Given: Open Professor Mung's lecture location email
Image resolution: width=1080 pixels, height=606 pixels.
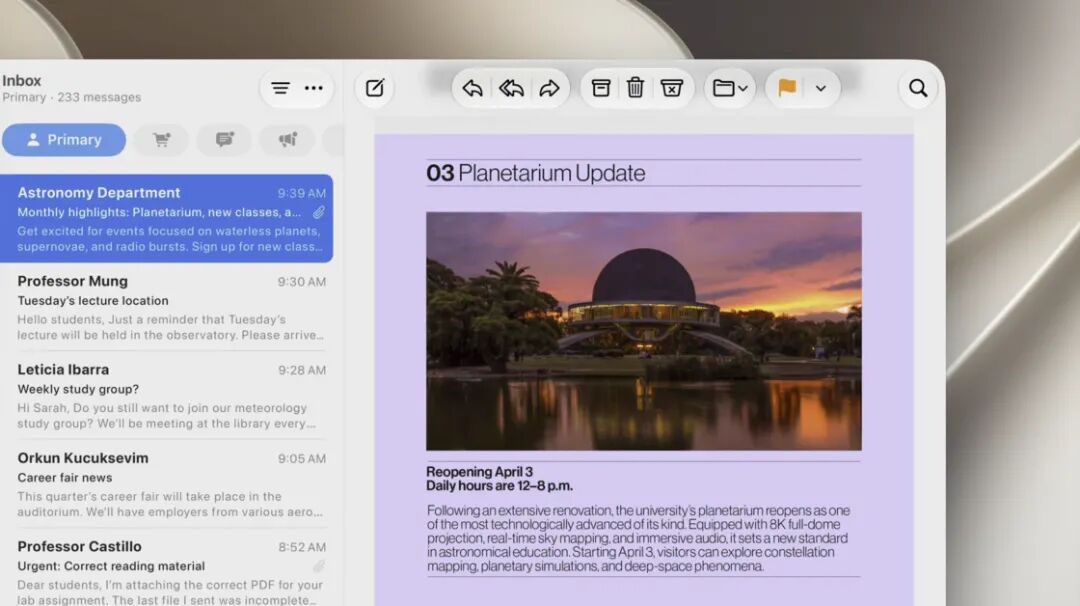Looking at the screenshot, I should pos(166,307).
